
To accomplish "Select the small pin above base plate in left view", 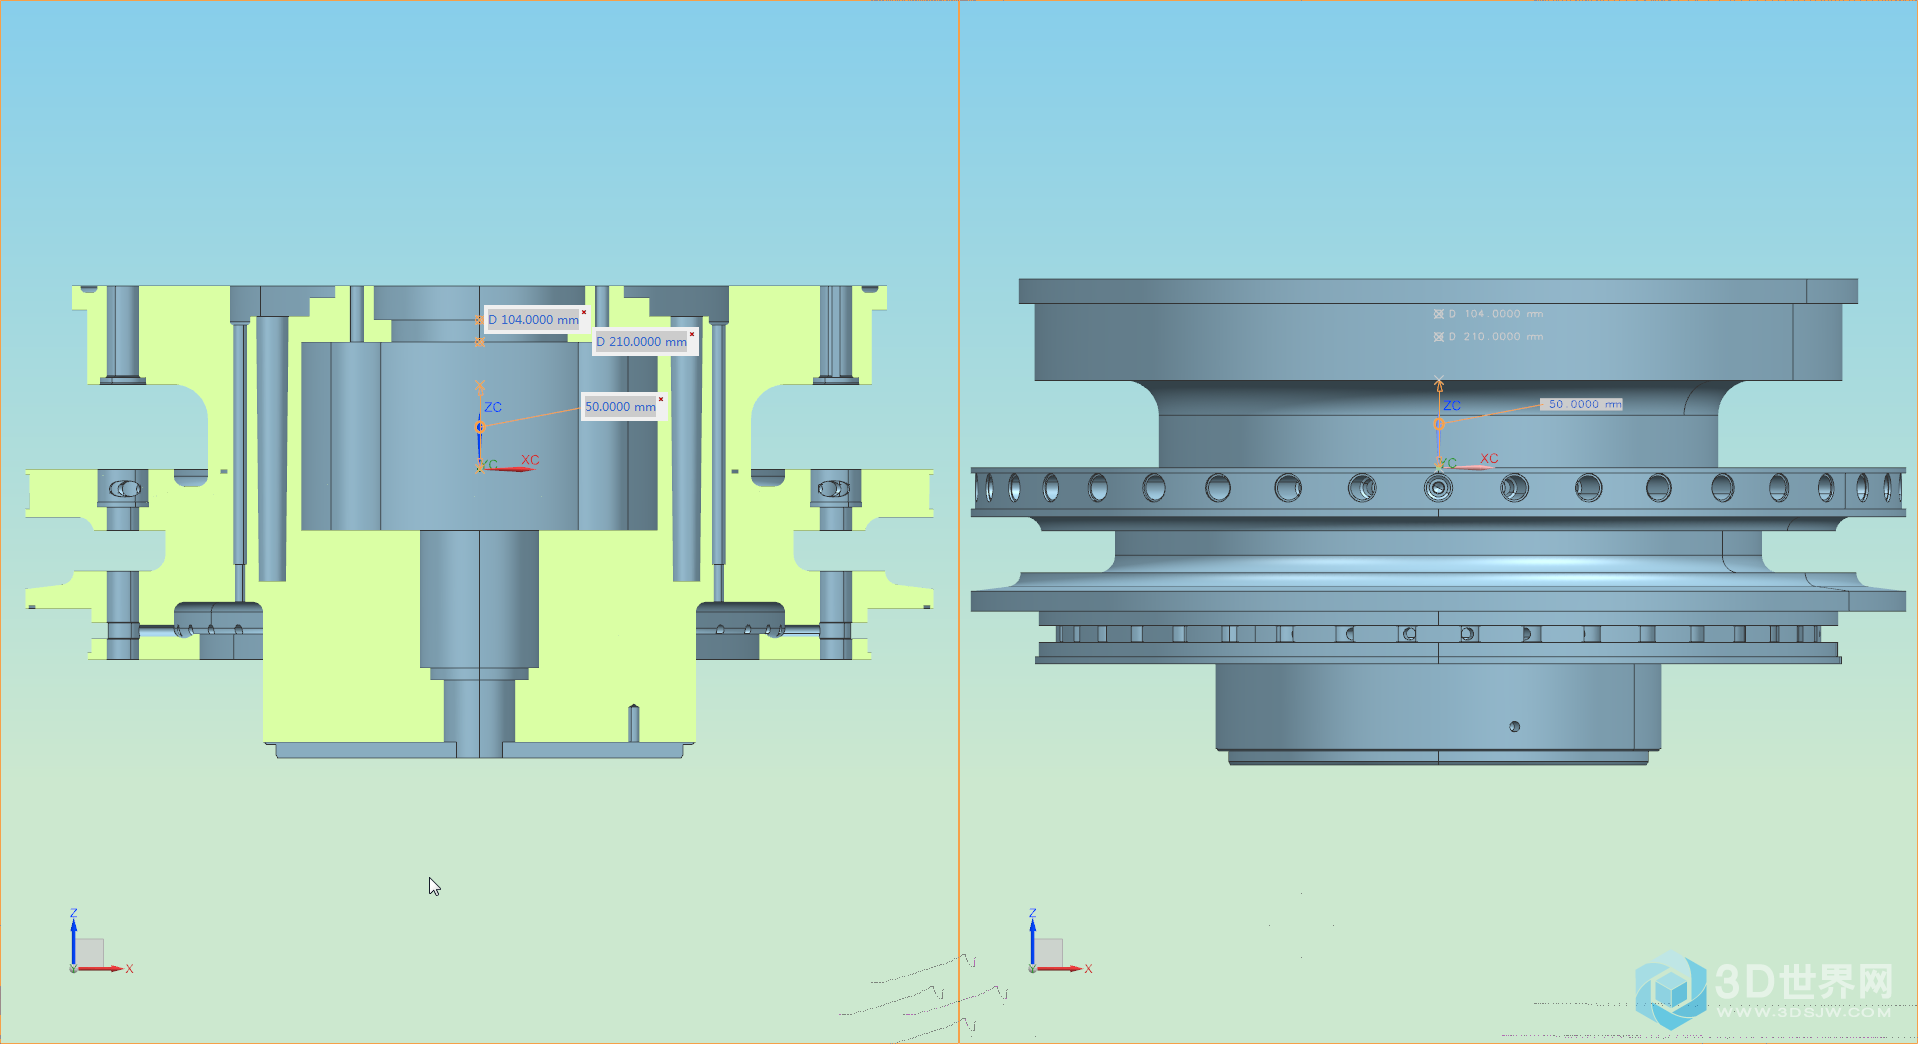I will (633, 723).
